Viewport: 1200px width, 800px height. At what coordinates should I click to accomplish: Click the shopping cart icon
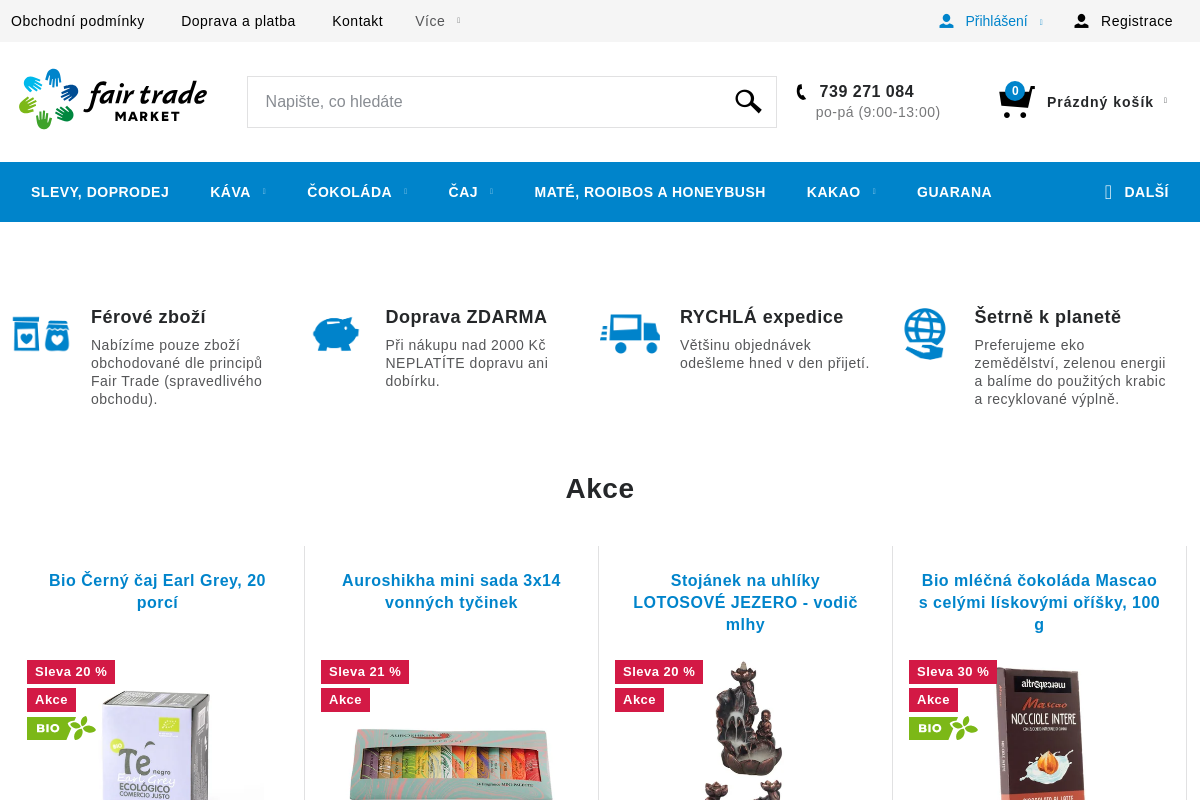[x=1016, y=102]
